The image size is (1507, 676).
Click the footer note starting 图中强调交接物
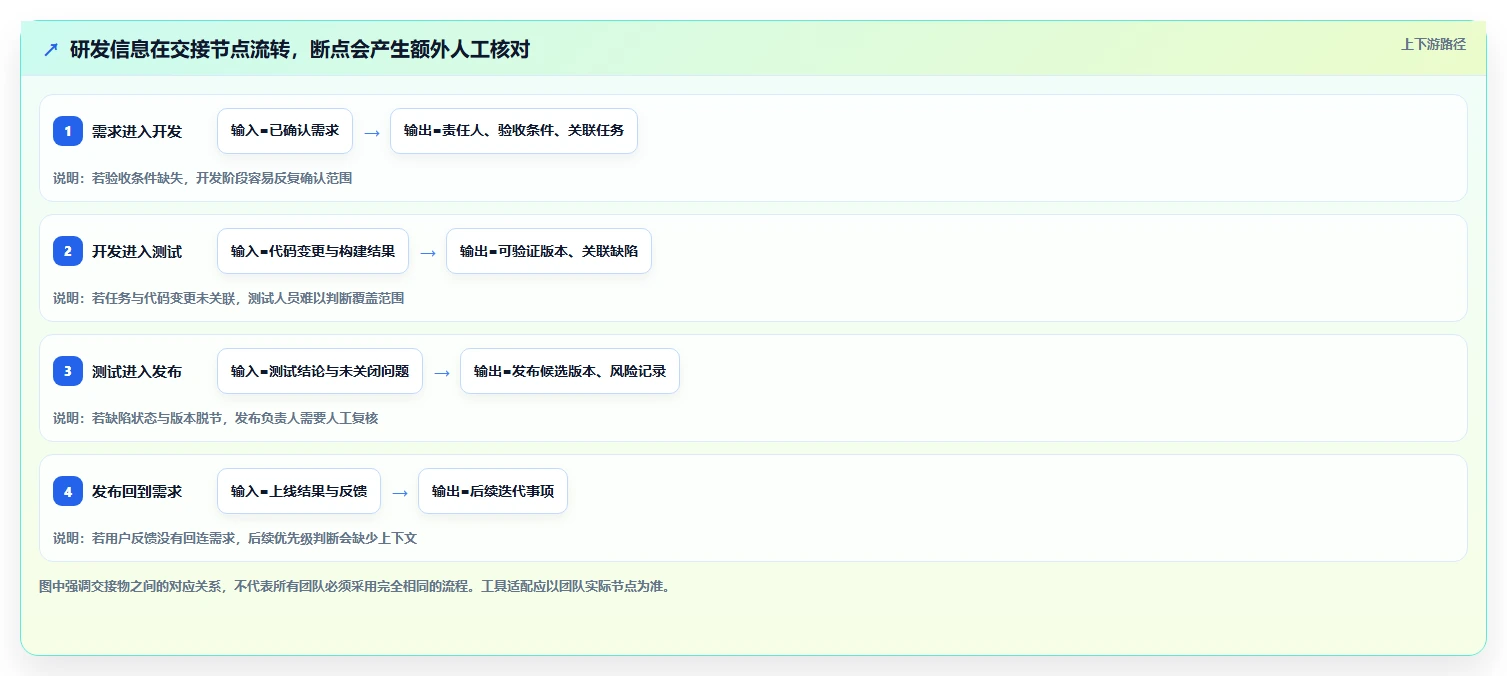[354, 586]
